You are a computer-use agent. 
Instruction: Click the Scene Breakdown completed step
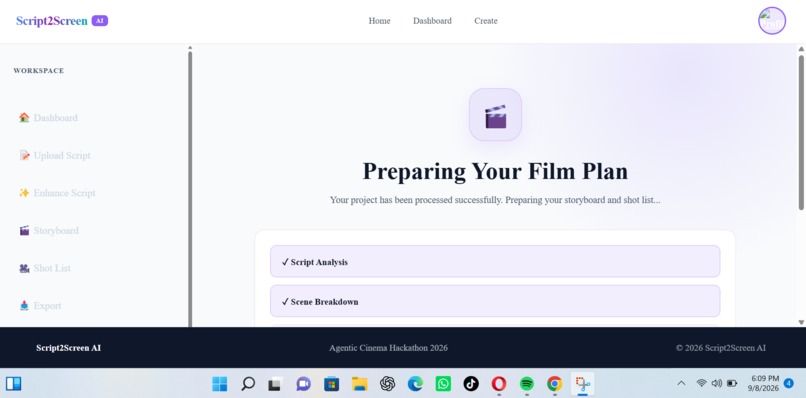point(495,301)
